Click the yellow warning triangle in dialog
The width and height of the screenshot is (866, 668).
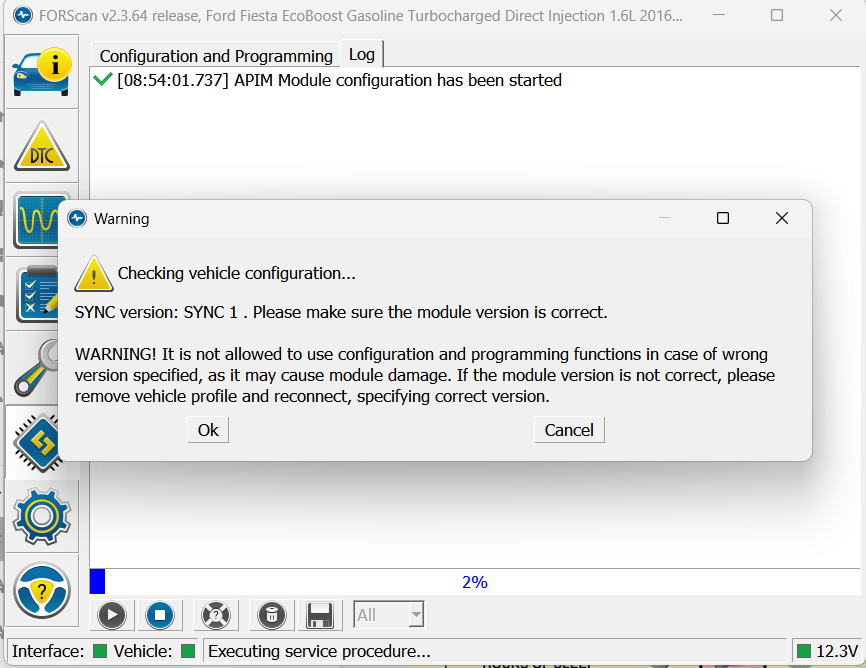point(94,273)
